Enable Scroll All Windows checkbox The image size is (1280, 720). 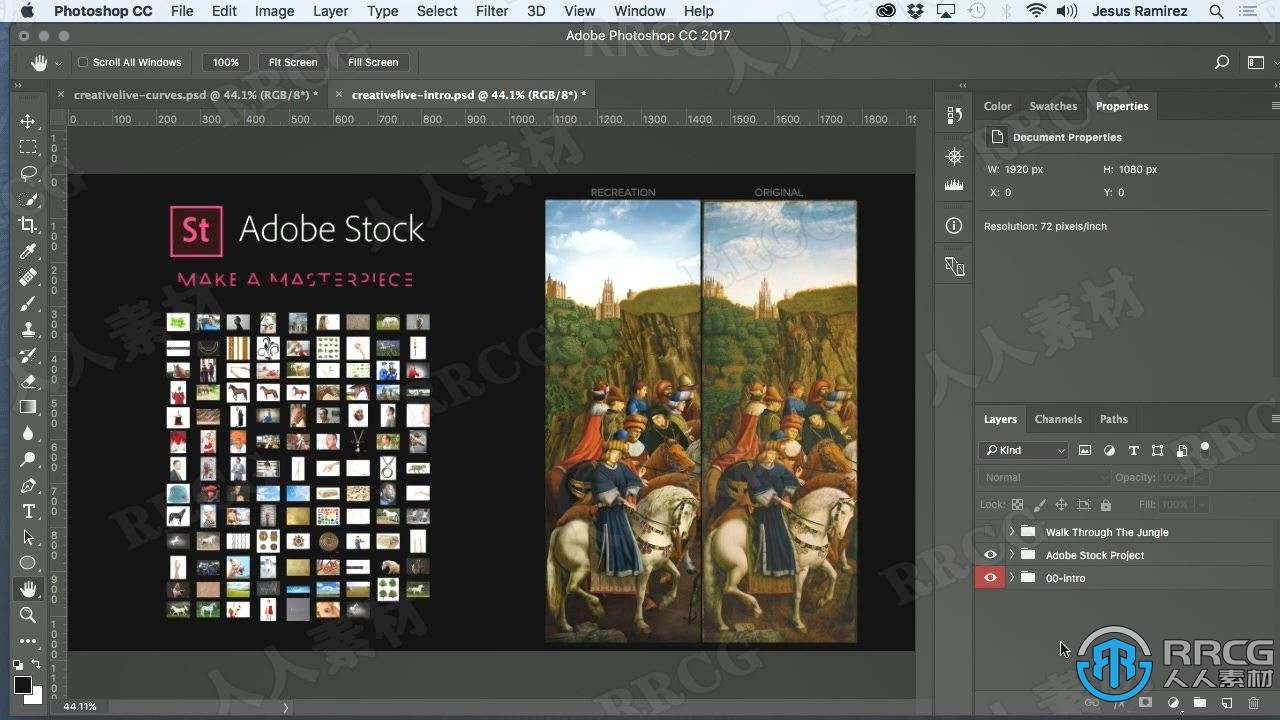pyautogui.click(x=83, y=62)
